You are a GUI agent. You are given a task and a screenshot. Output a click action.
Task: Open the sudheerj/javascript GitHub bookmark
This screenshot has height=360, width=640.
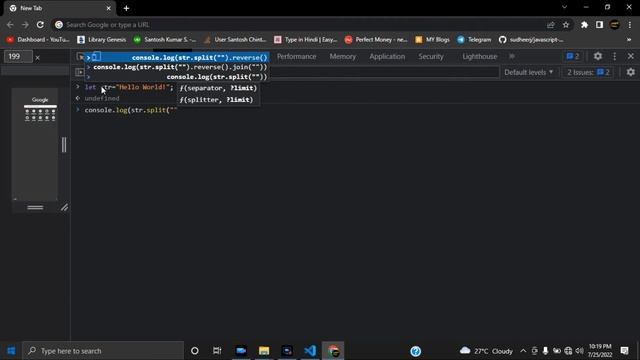(531, 40)
